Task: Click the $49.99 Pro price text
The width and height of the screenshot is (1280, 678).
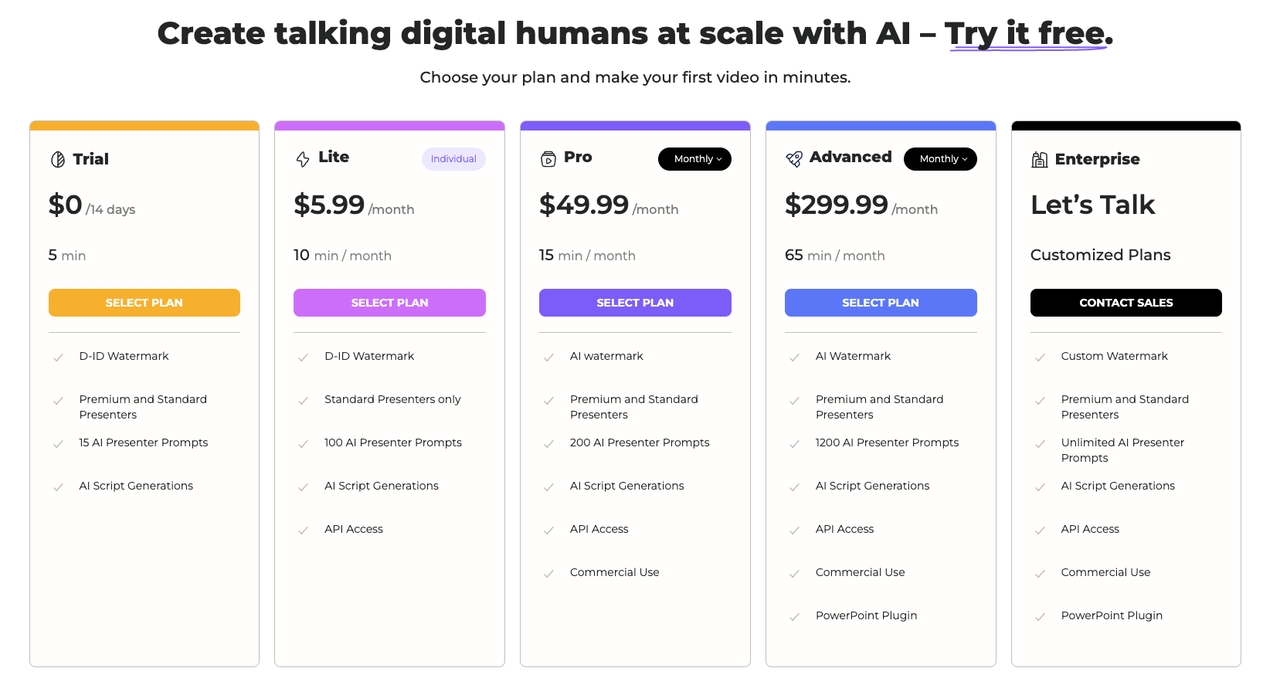Action: [584, 205]
